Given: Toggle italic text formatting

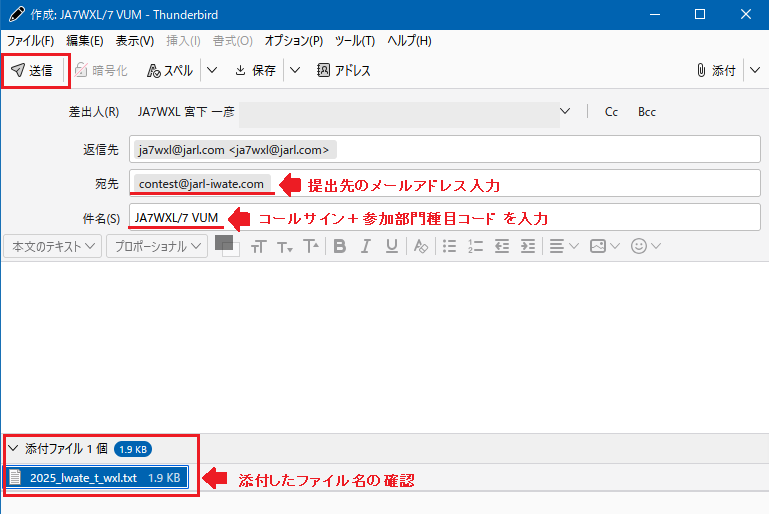Looking at the screenshot, I should tap(365, 246).
